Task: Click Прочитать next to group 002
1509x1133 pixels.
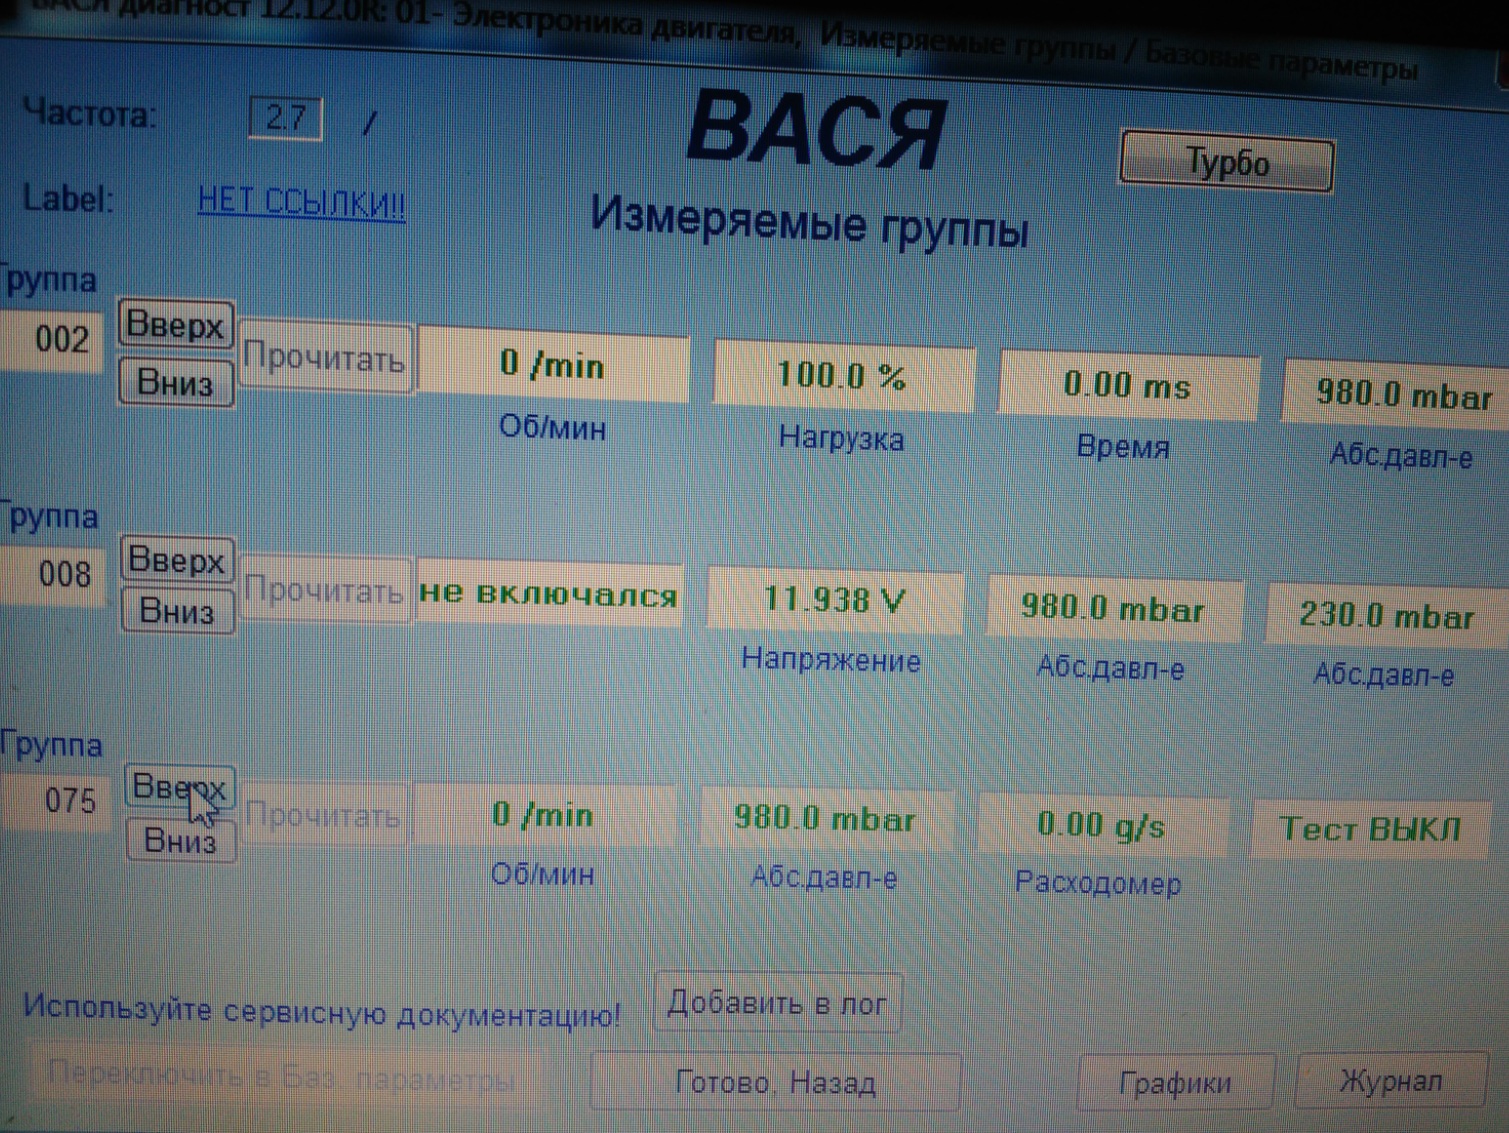Action: pos(324,357)
